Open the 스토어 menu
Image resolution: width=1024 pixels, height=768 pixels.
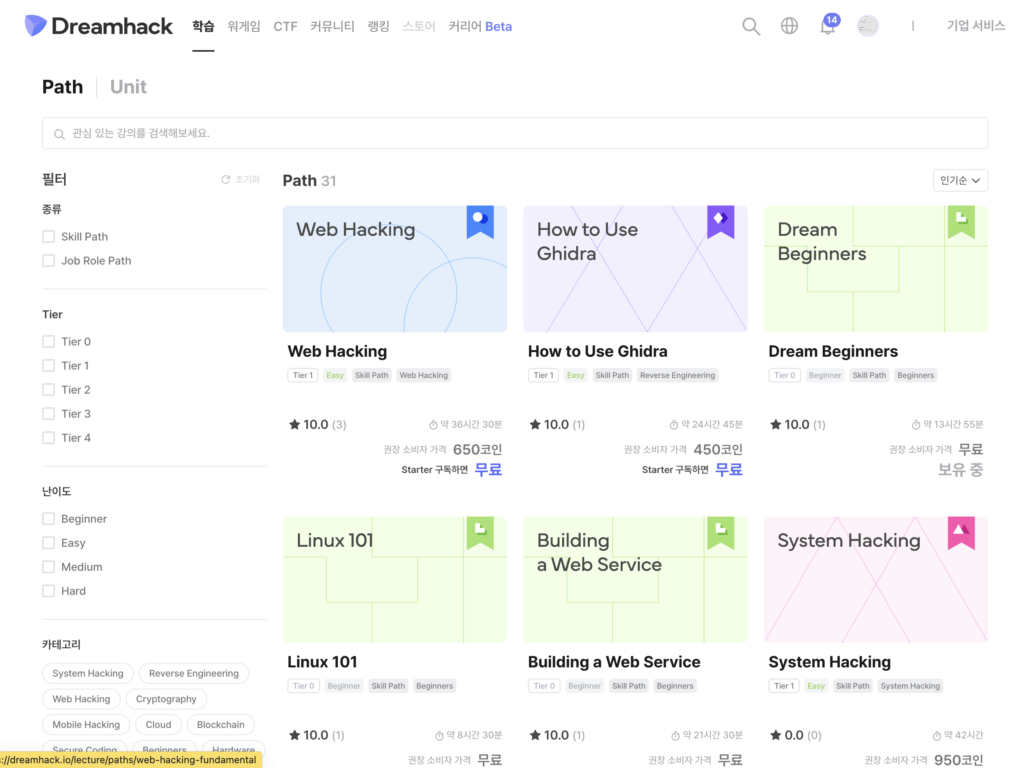[x=419, y=26]
